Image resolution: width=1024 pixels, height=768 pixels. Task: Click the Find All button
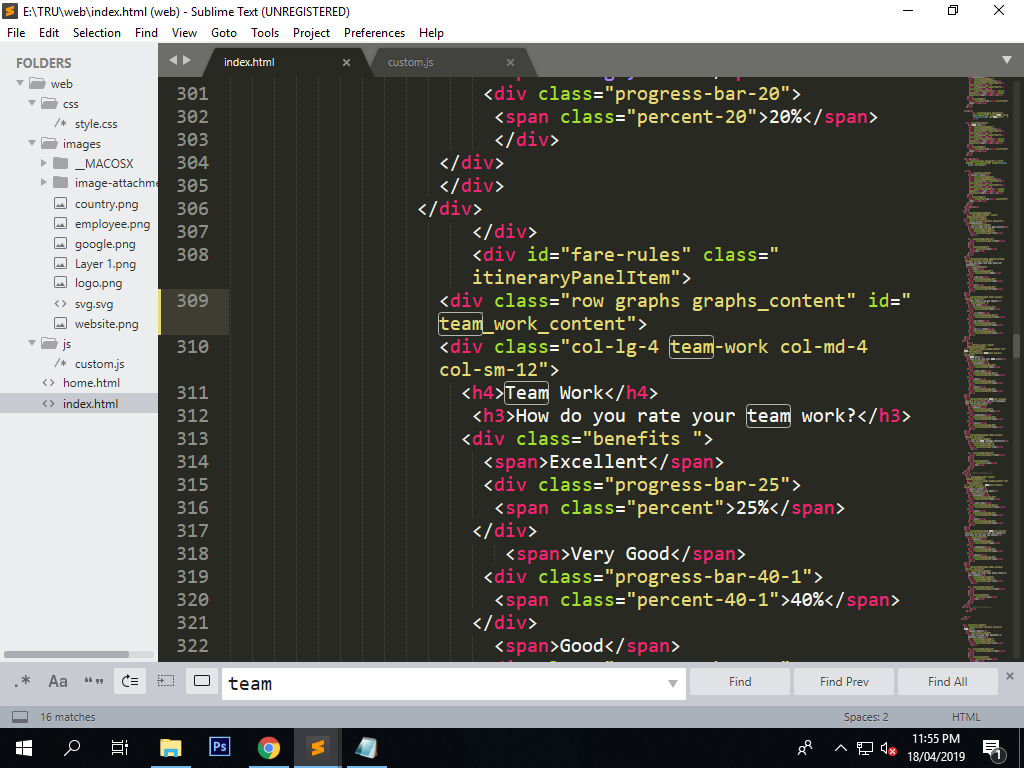[x=947, y=682]
